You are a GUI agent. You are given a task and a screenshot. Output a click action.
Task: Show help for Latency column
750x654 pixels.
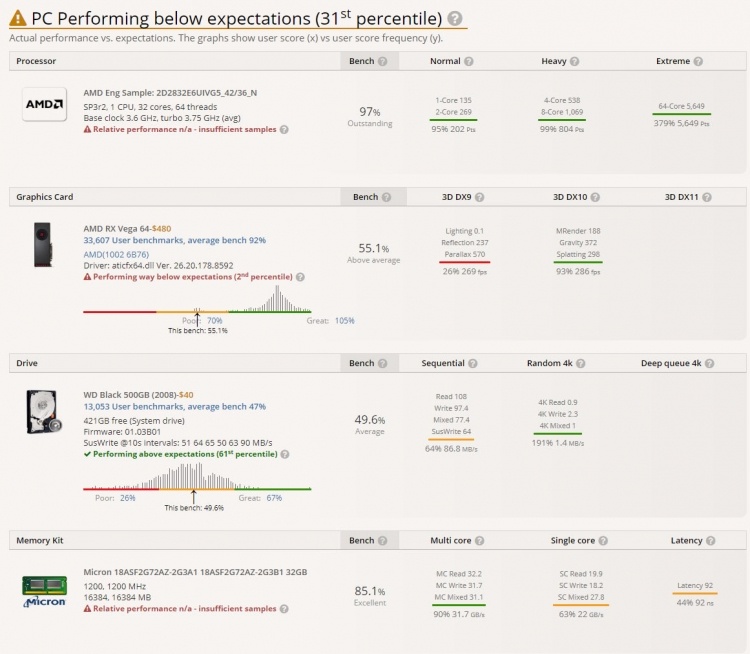712,541
